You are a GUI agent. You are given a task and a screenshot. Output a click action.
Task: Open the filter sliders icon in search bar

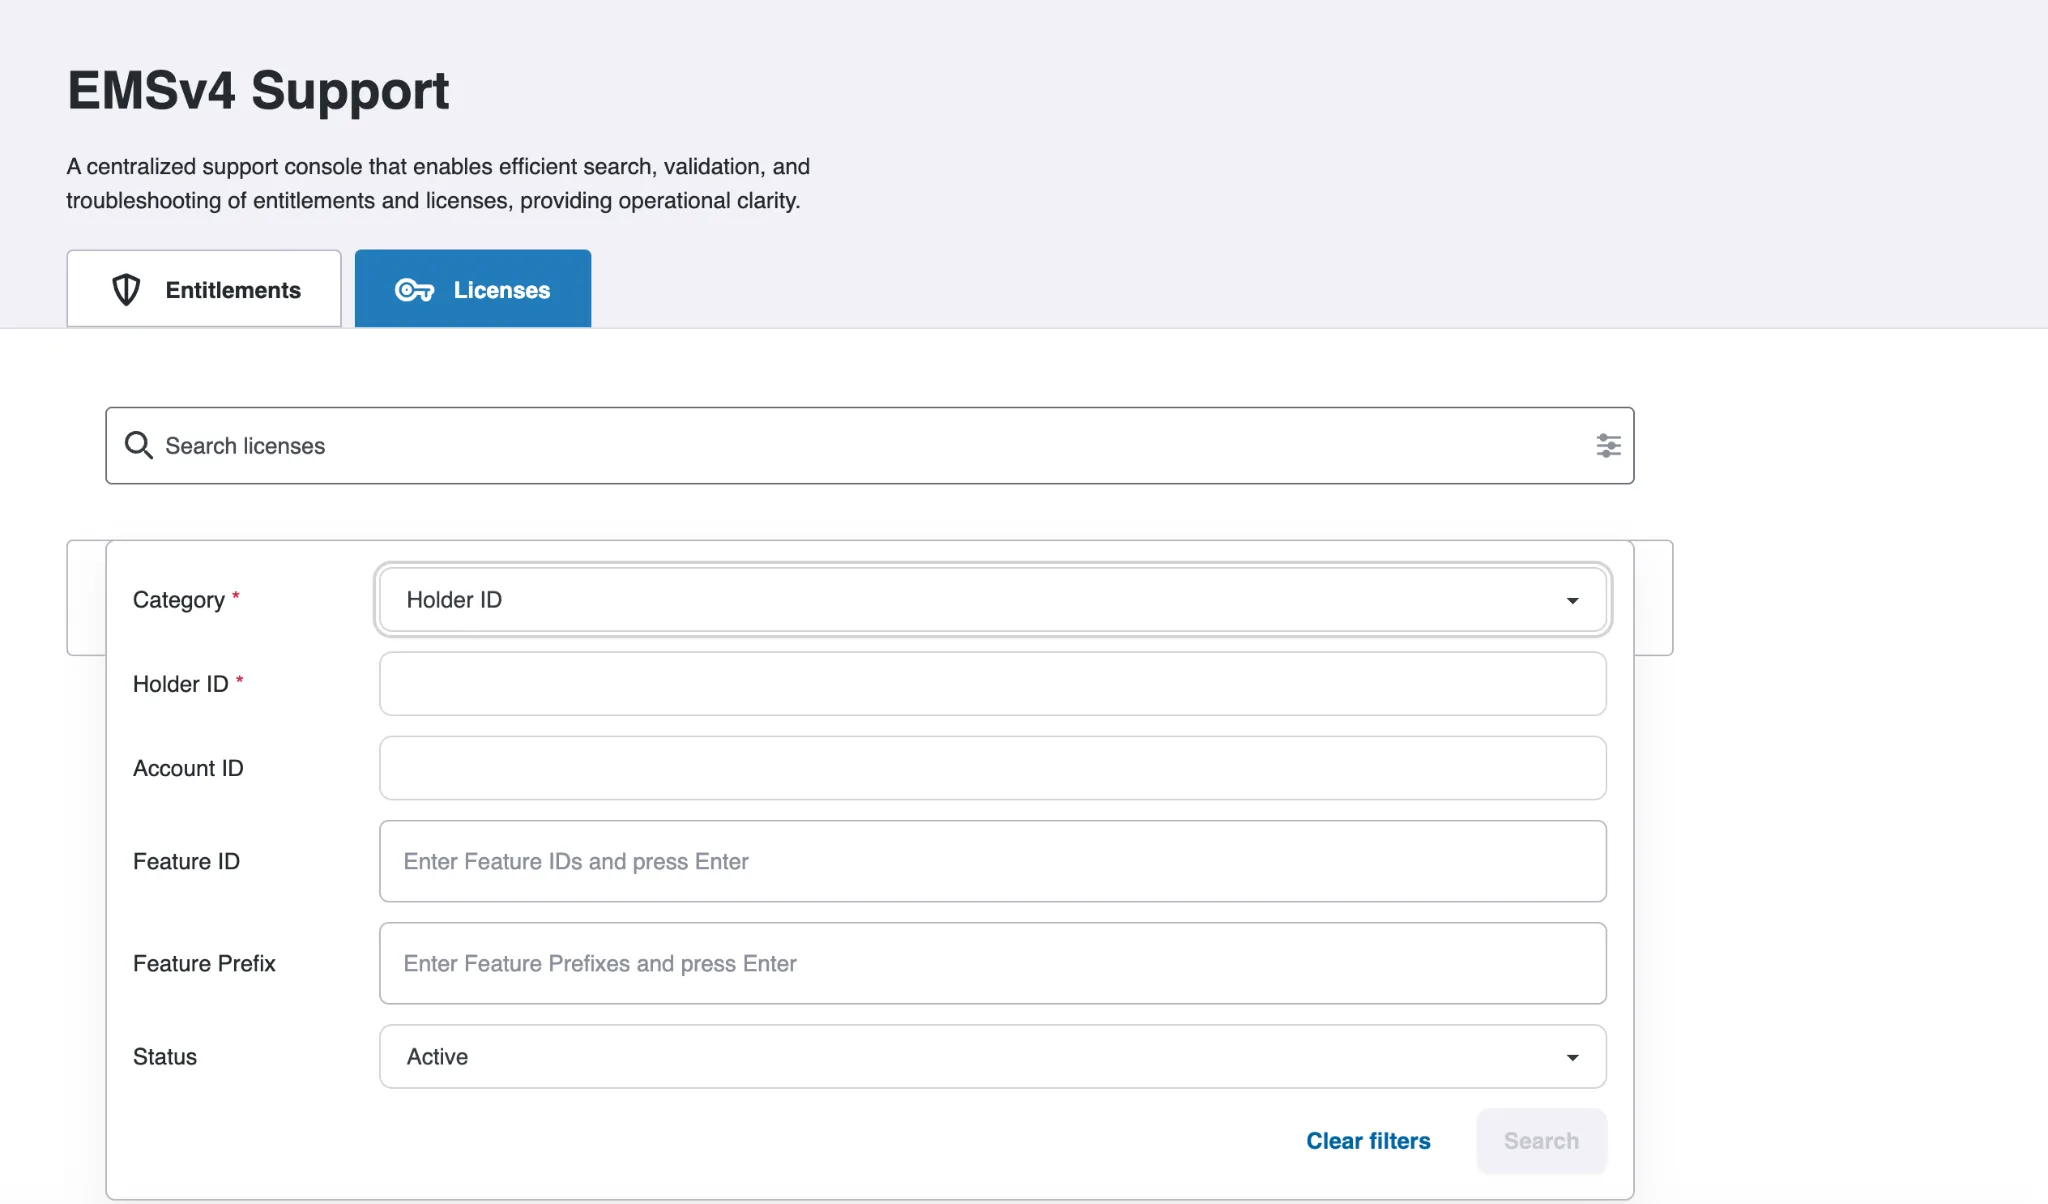point(1608,446)
